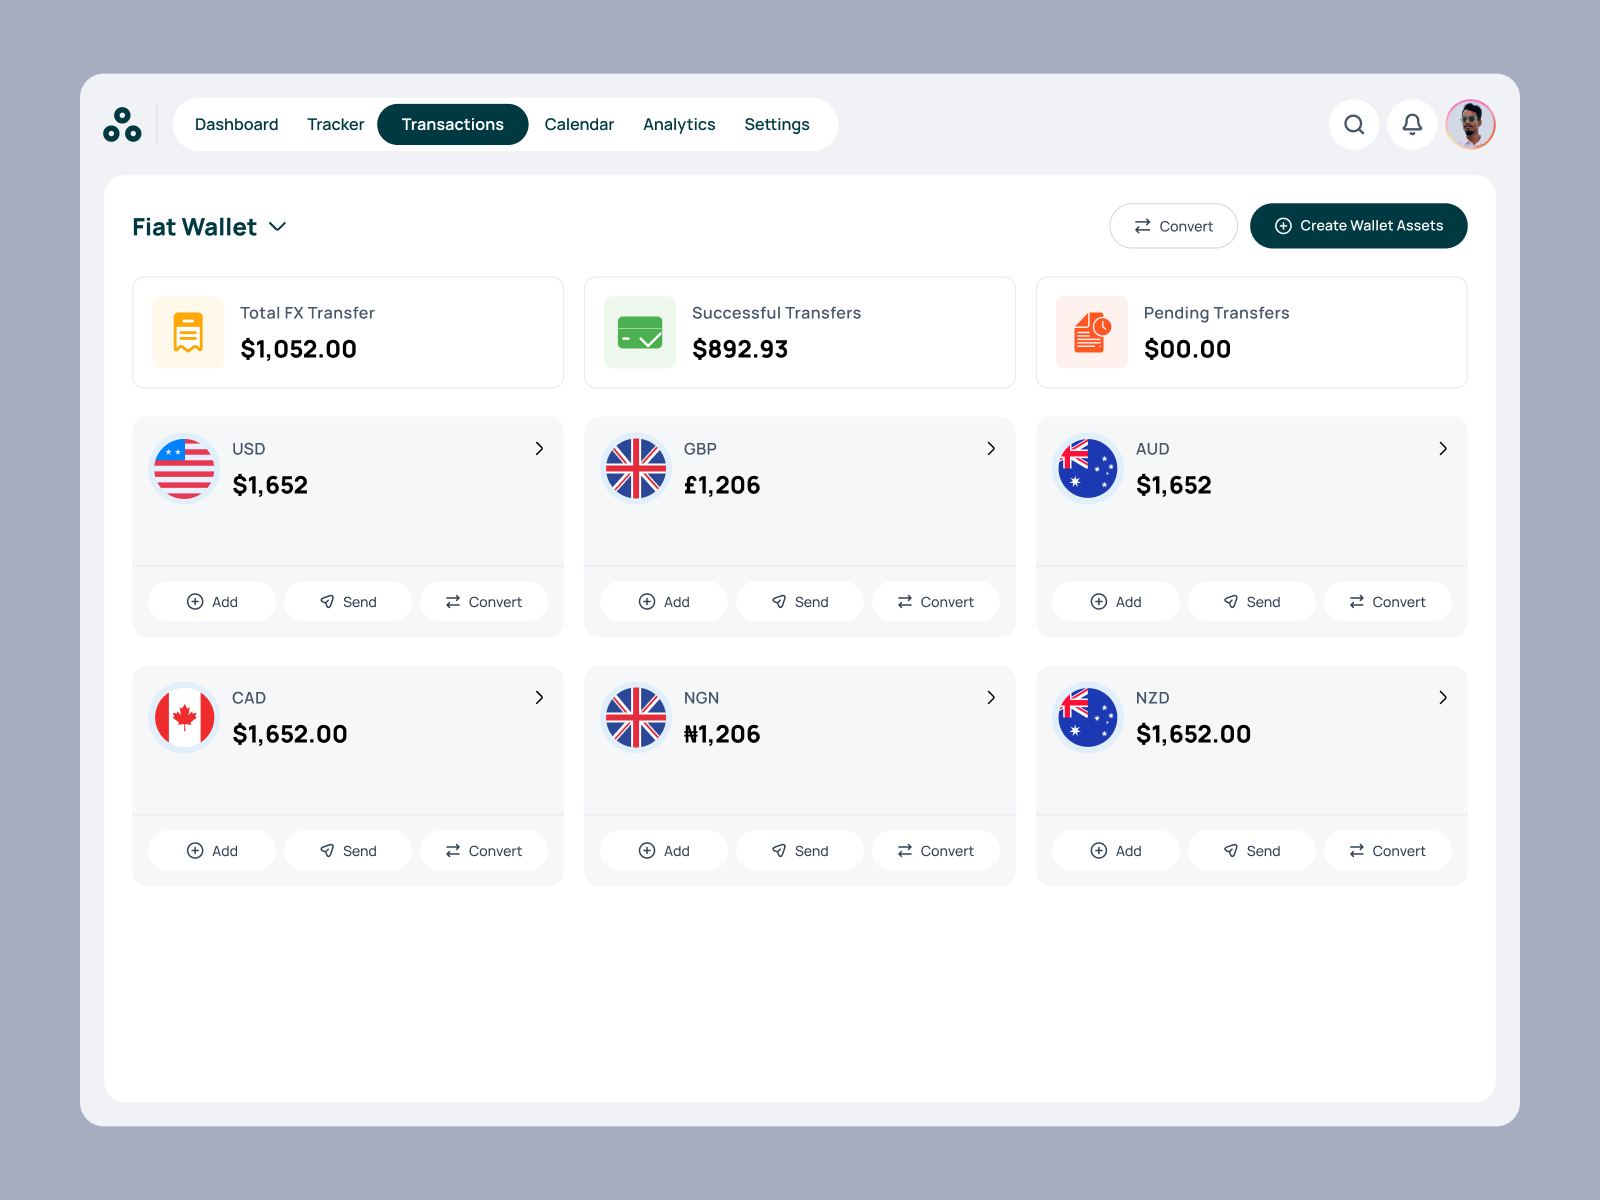
Task: Click the Successful Transfers card icon
Action: coord(639,332)
